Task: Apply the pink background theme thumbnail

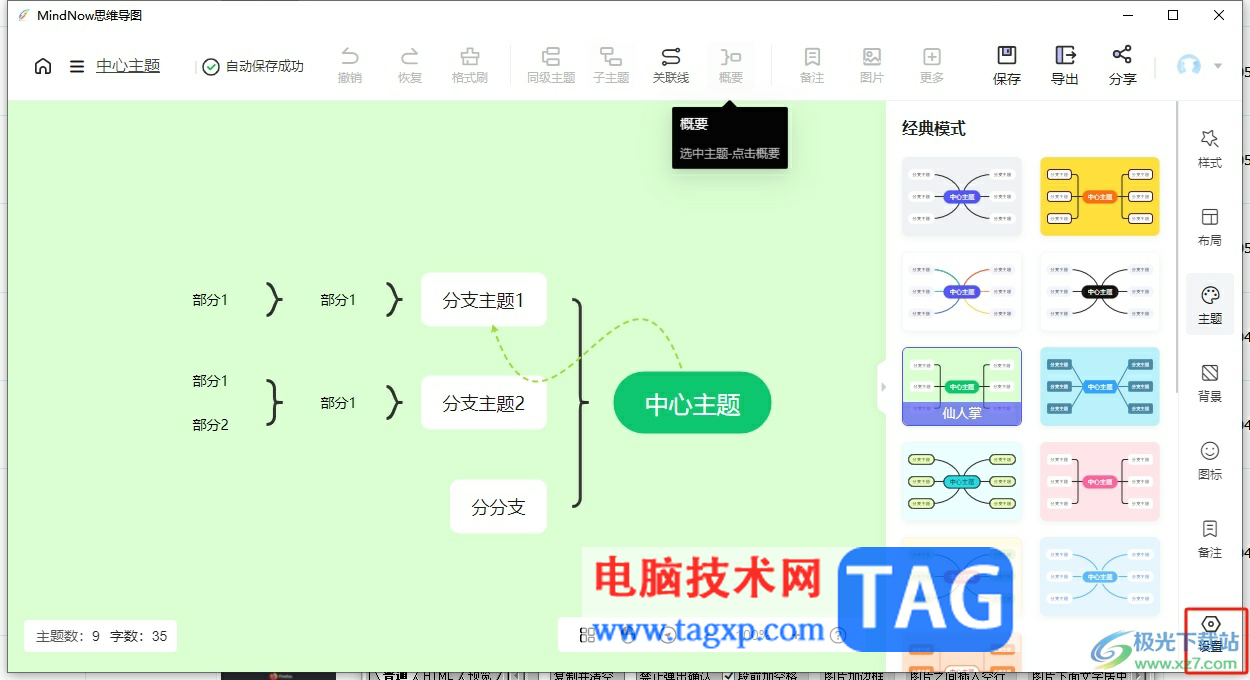Action: click(x=1100, y=481)
